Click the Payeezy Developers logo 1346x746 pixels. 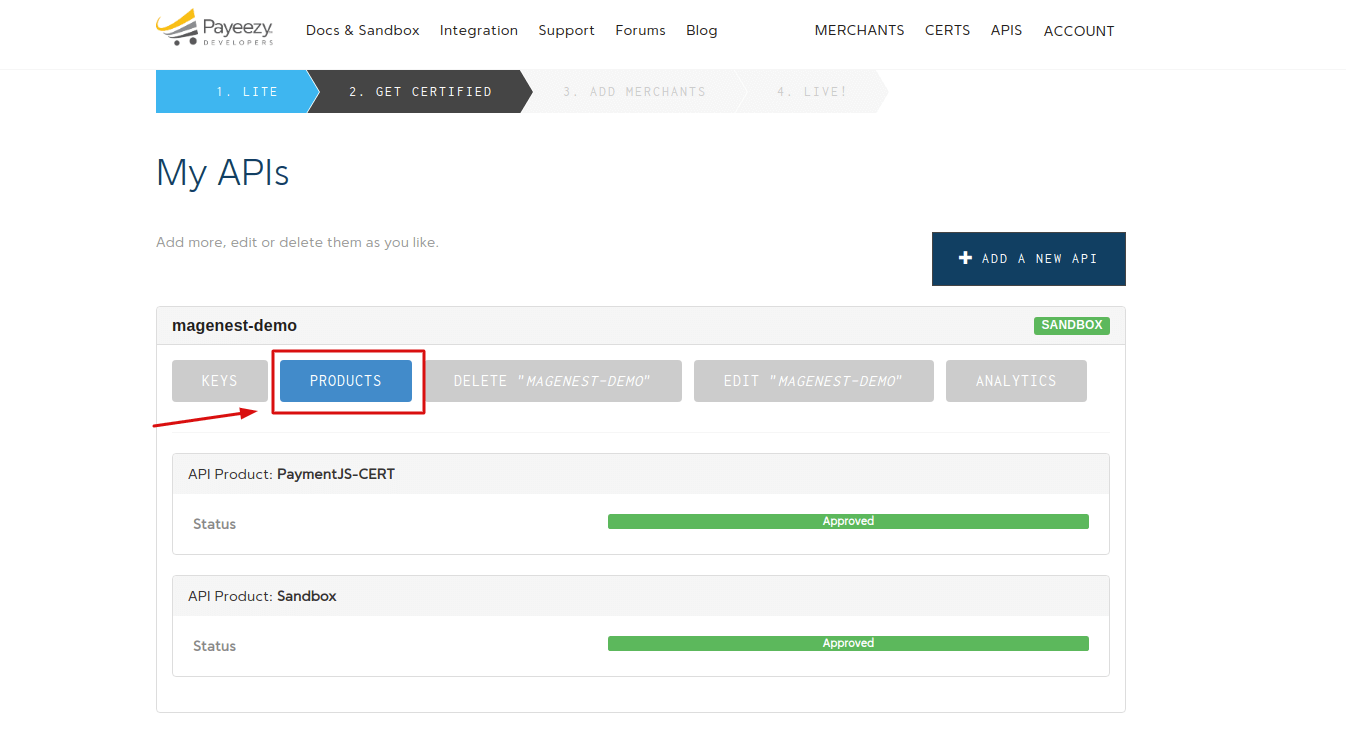coord(215,28)
